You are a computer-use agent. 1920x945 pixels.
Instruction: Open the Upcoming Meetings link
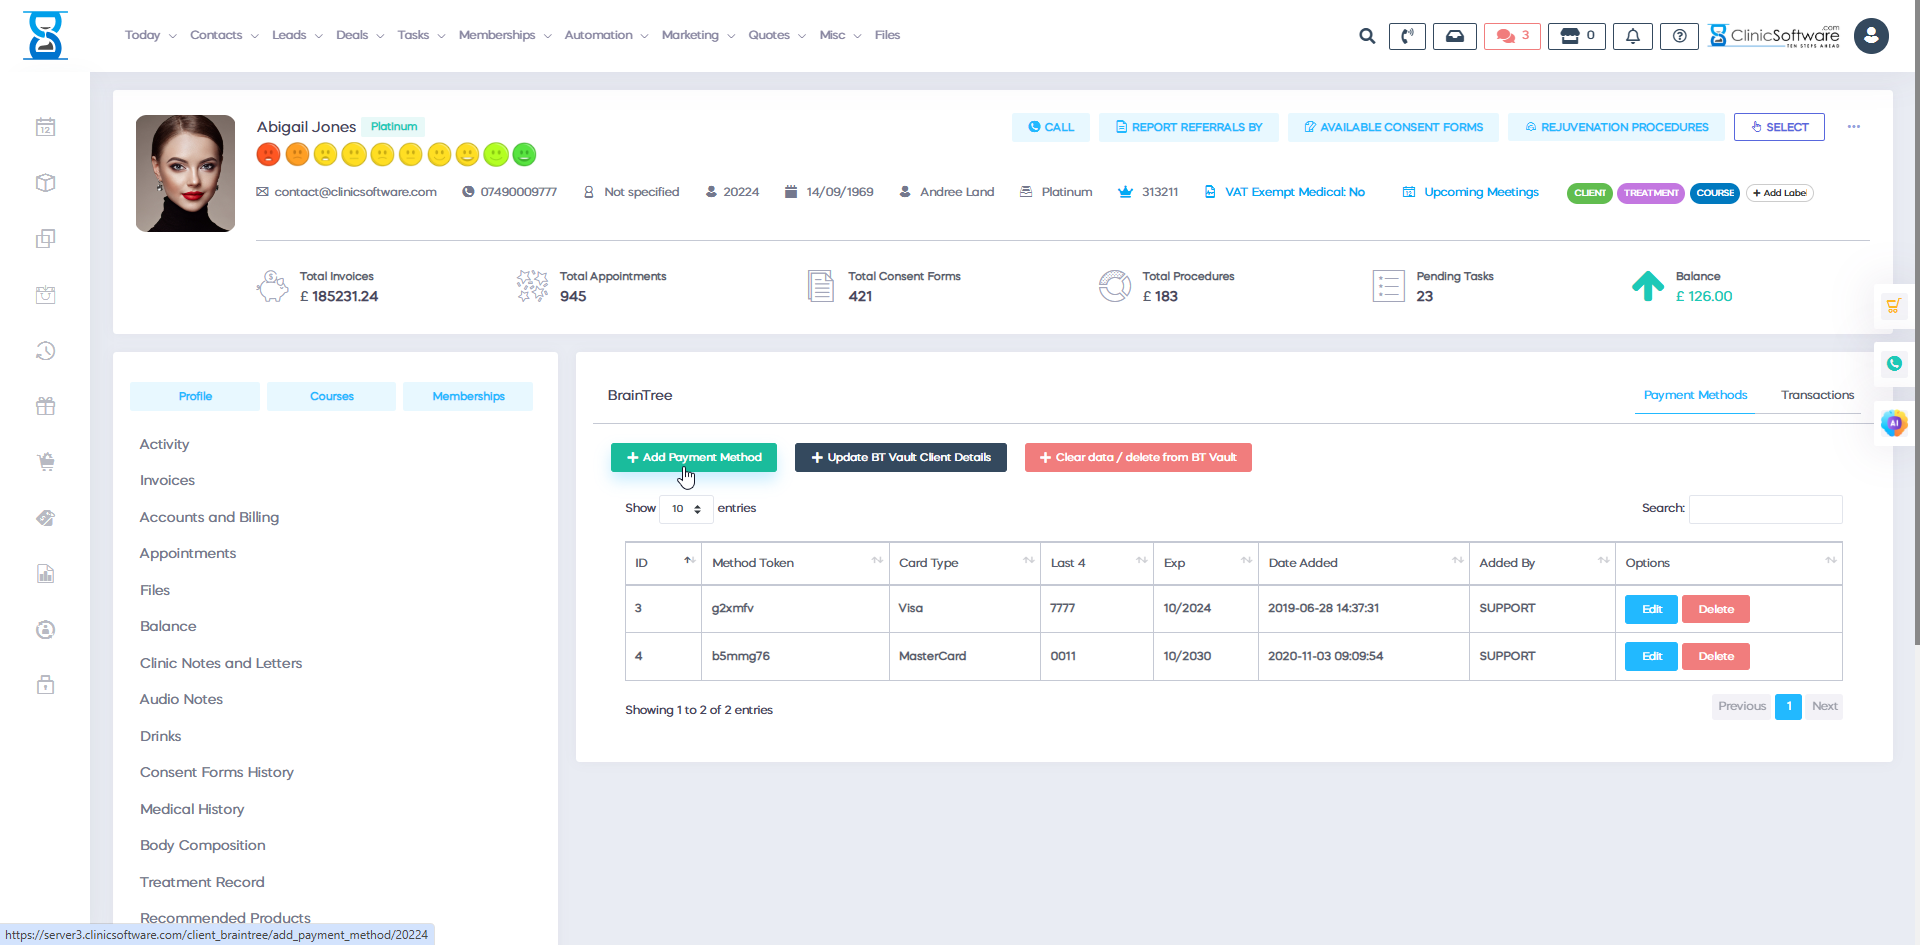pos(1481,192)
